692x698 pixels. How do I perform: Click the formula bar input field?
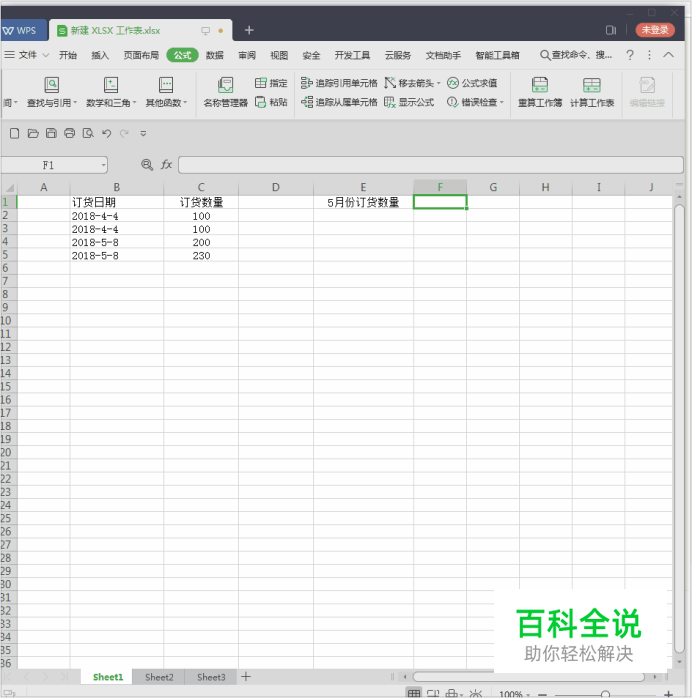pos(430,165)
